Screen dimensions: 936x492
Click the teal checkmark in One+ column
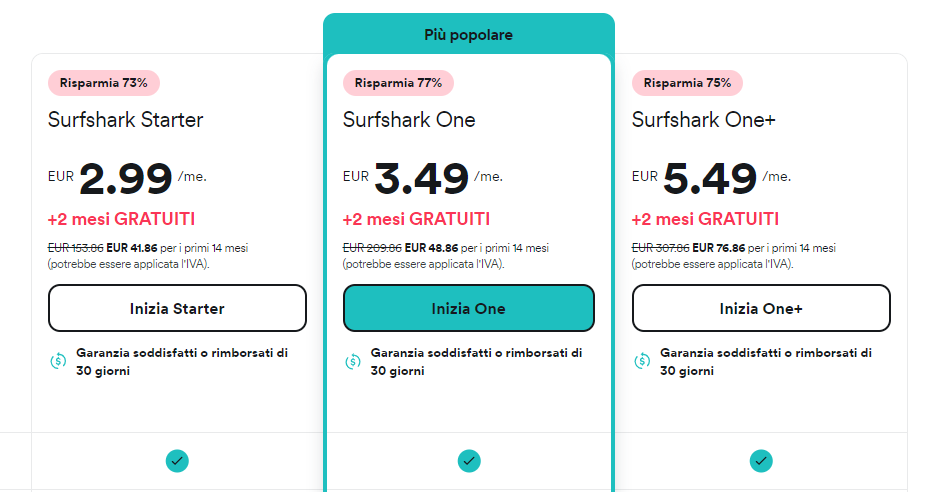[761, 461]
